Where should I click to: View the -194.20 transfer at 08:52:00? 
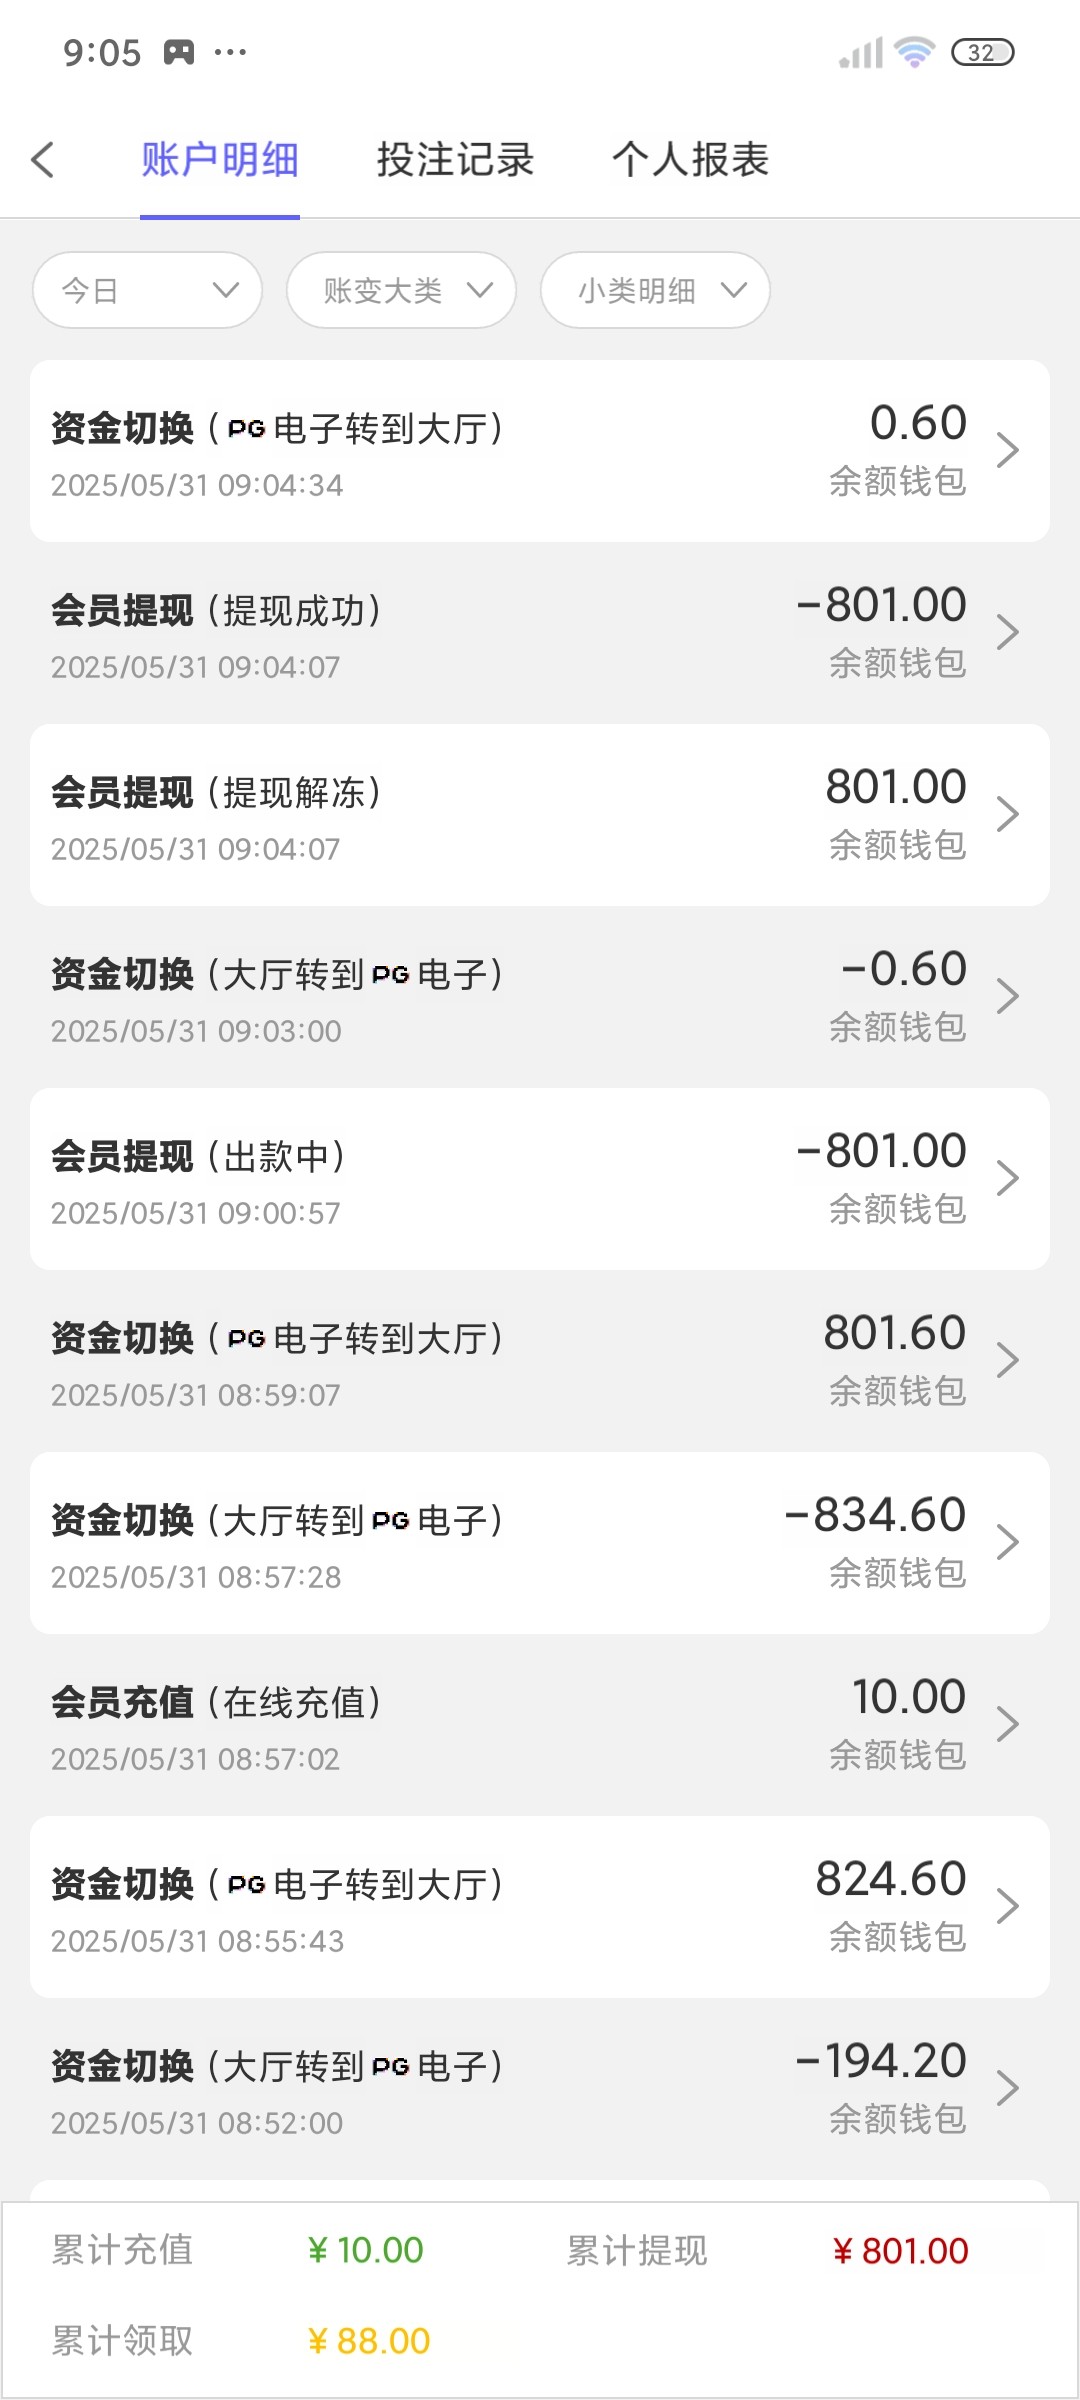[540, 2089]
